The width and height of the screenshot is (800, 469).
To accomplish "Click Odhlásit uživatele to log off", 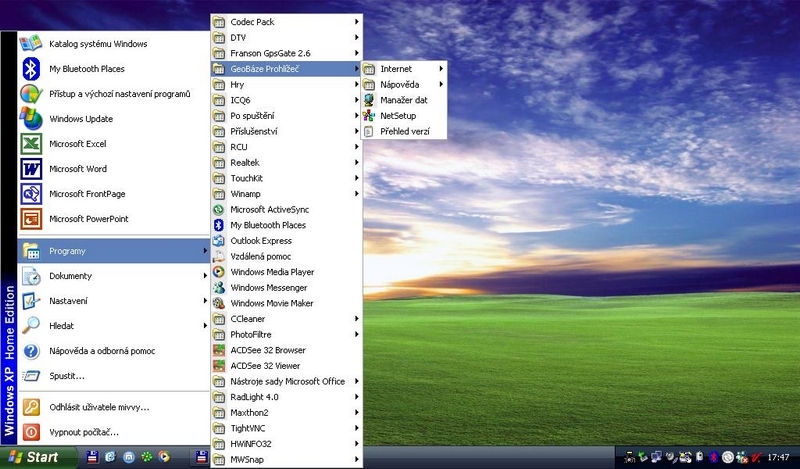I will point(99,407).
